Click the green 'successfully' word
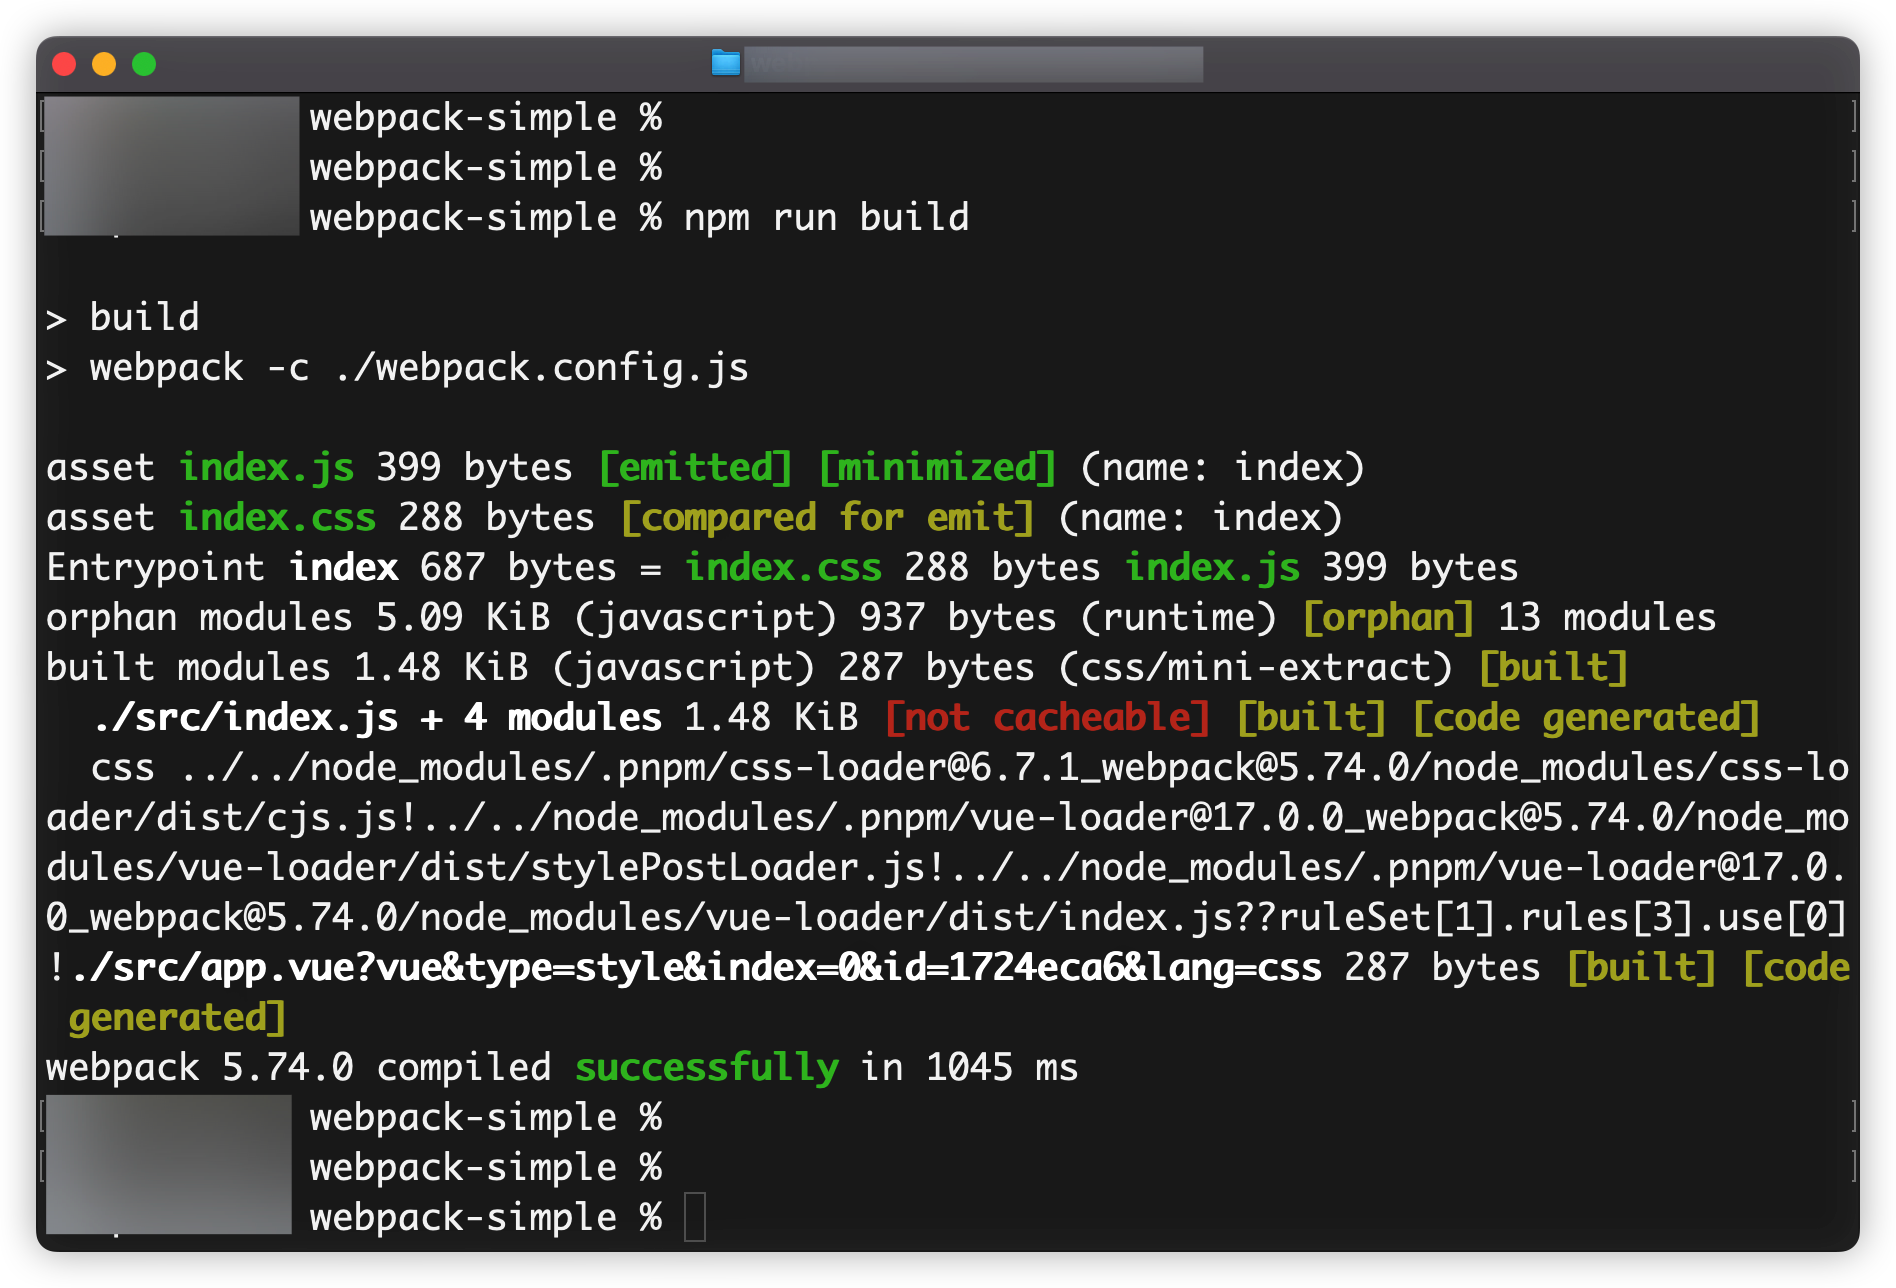Image resolution: width=1896 pixels, height=1288 pixels. pyautogui.click(x=706, y=1067)
